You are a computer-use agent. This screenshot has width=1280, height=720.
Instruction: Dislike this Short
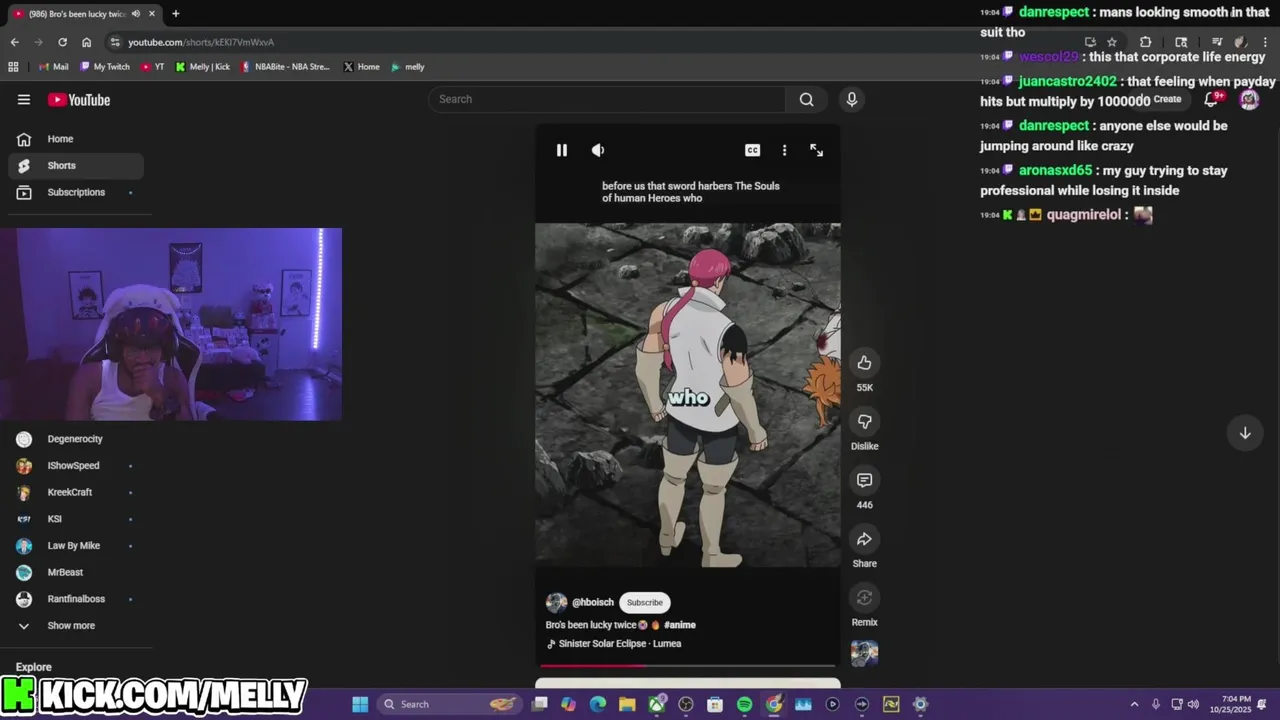click(x=865, y=422)
